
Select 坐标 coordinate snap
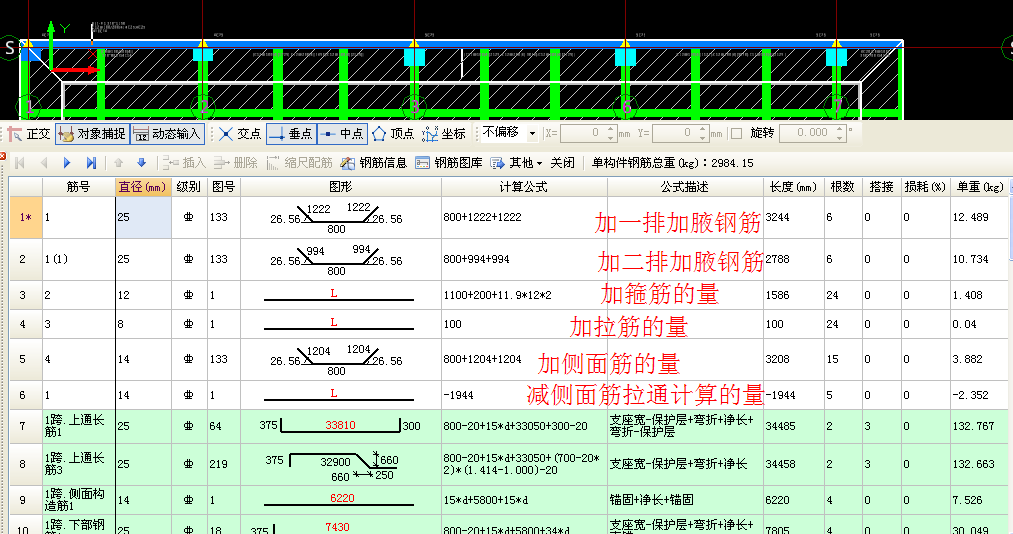(x=444, y=134)
